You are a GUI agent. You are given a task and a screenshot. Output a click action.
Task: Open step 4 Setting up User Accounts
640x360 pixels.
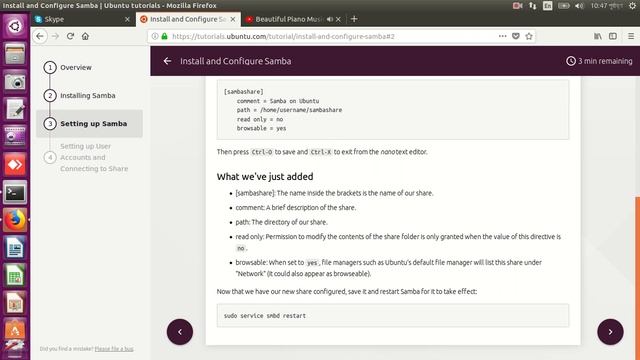pos(94,157)
